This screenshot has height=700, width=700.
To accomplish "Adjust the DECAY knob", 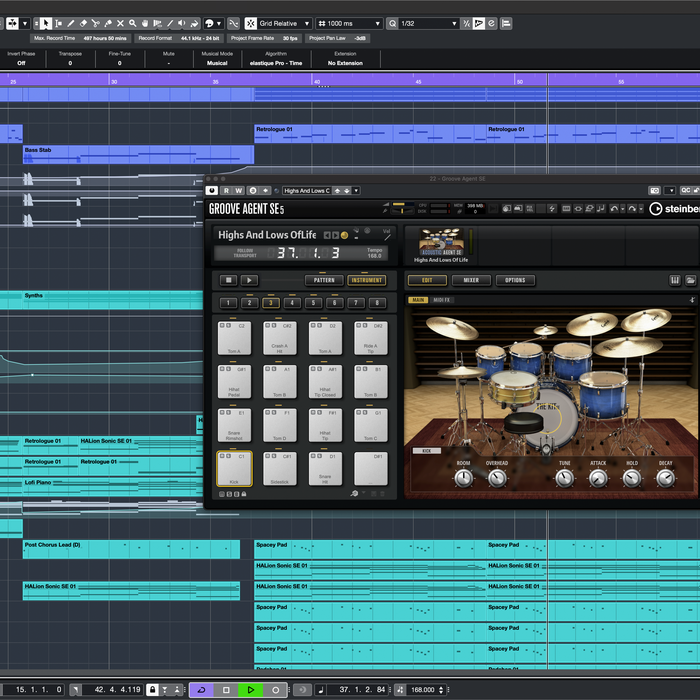I will point(665,479).
